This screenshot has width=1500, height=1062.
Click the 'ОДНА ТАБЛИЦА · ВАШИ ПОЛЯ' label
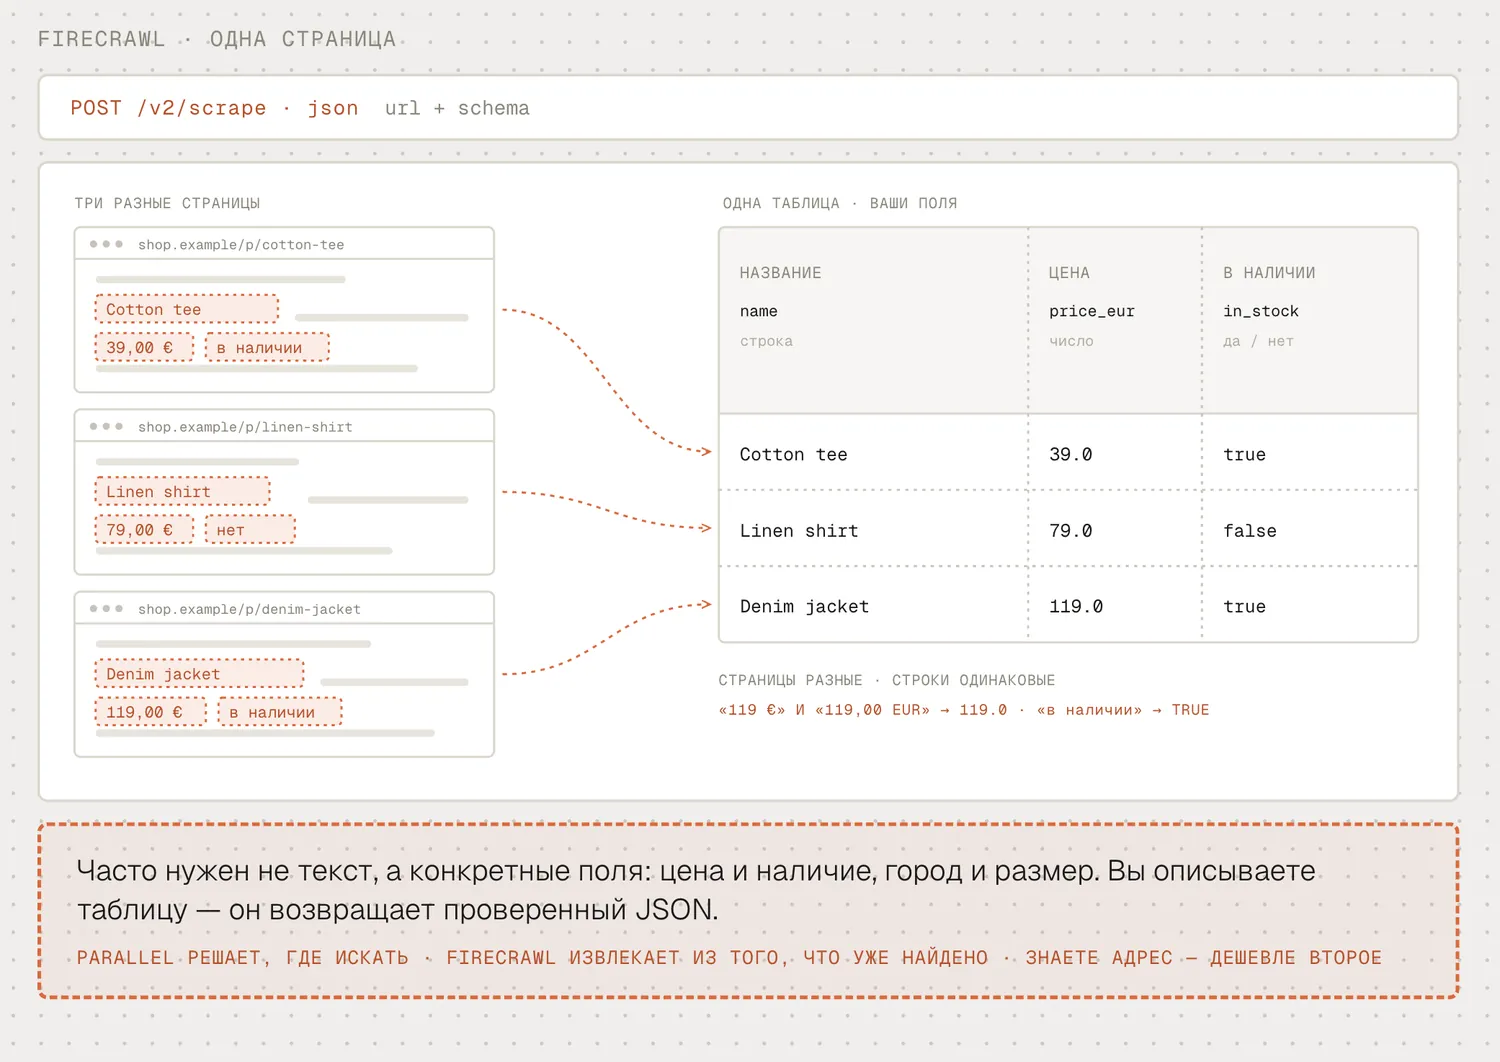[x=840, y=203]
